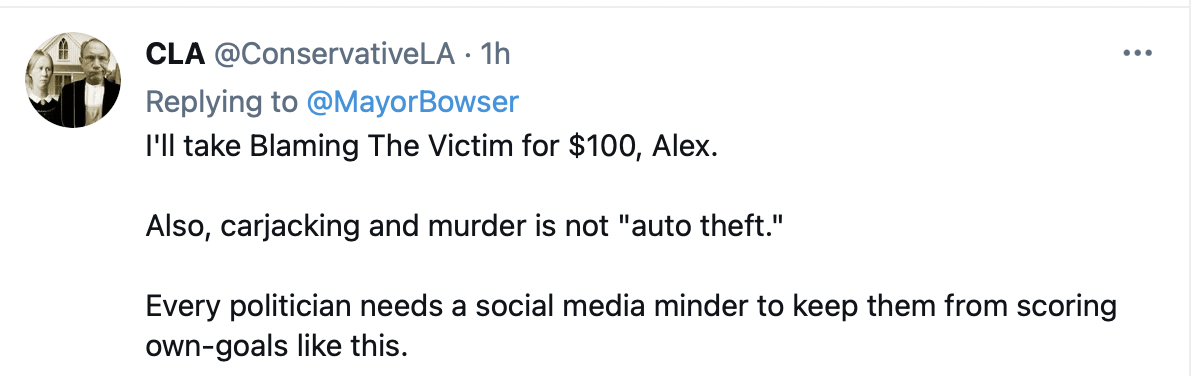This screenshot has height=376, width=1198.
Task: Click the American Gothic profile avatar
Action: 73,80
